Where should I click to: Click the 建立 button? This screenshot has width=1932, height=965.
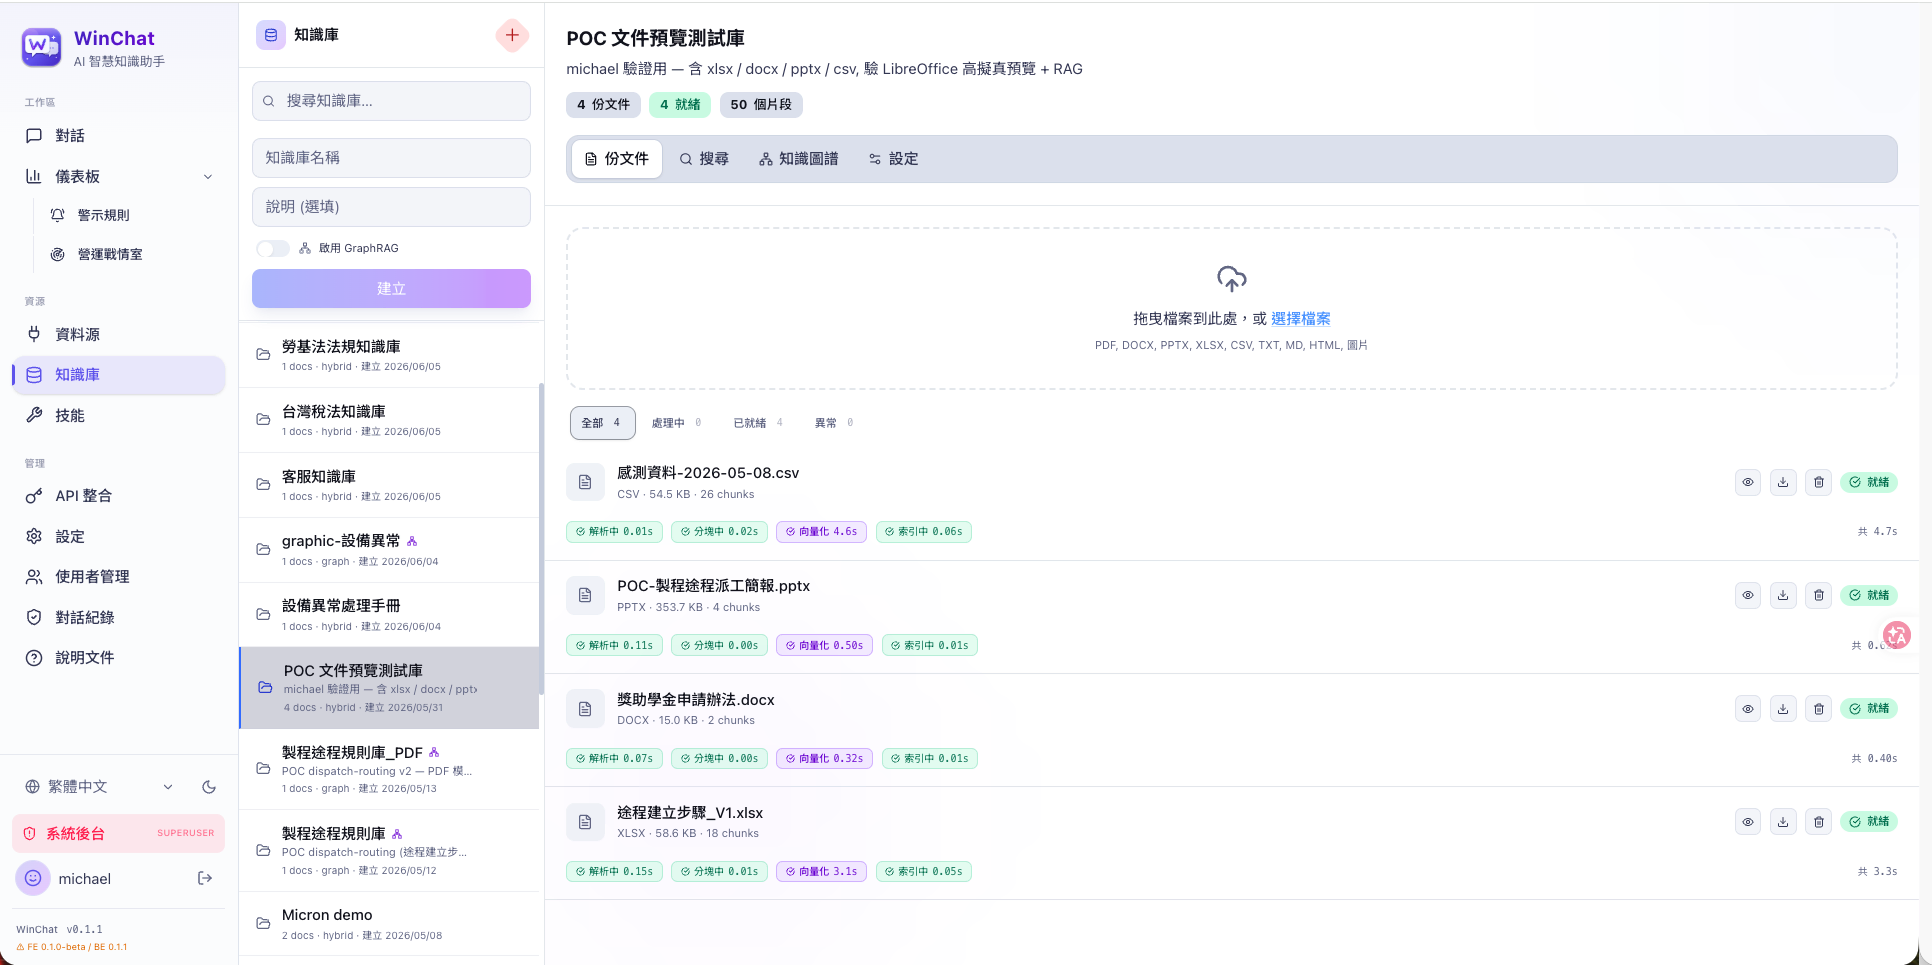(391, 288)
